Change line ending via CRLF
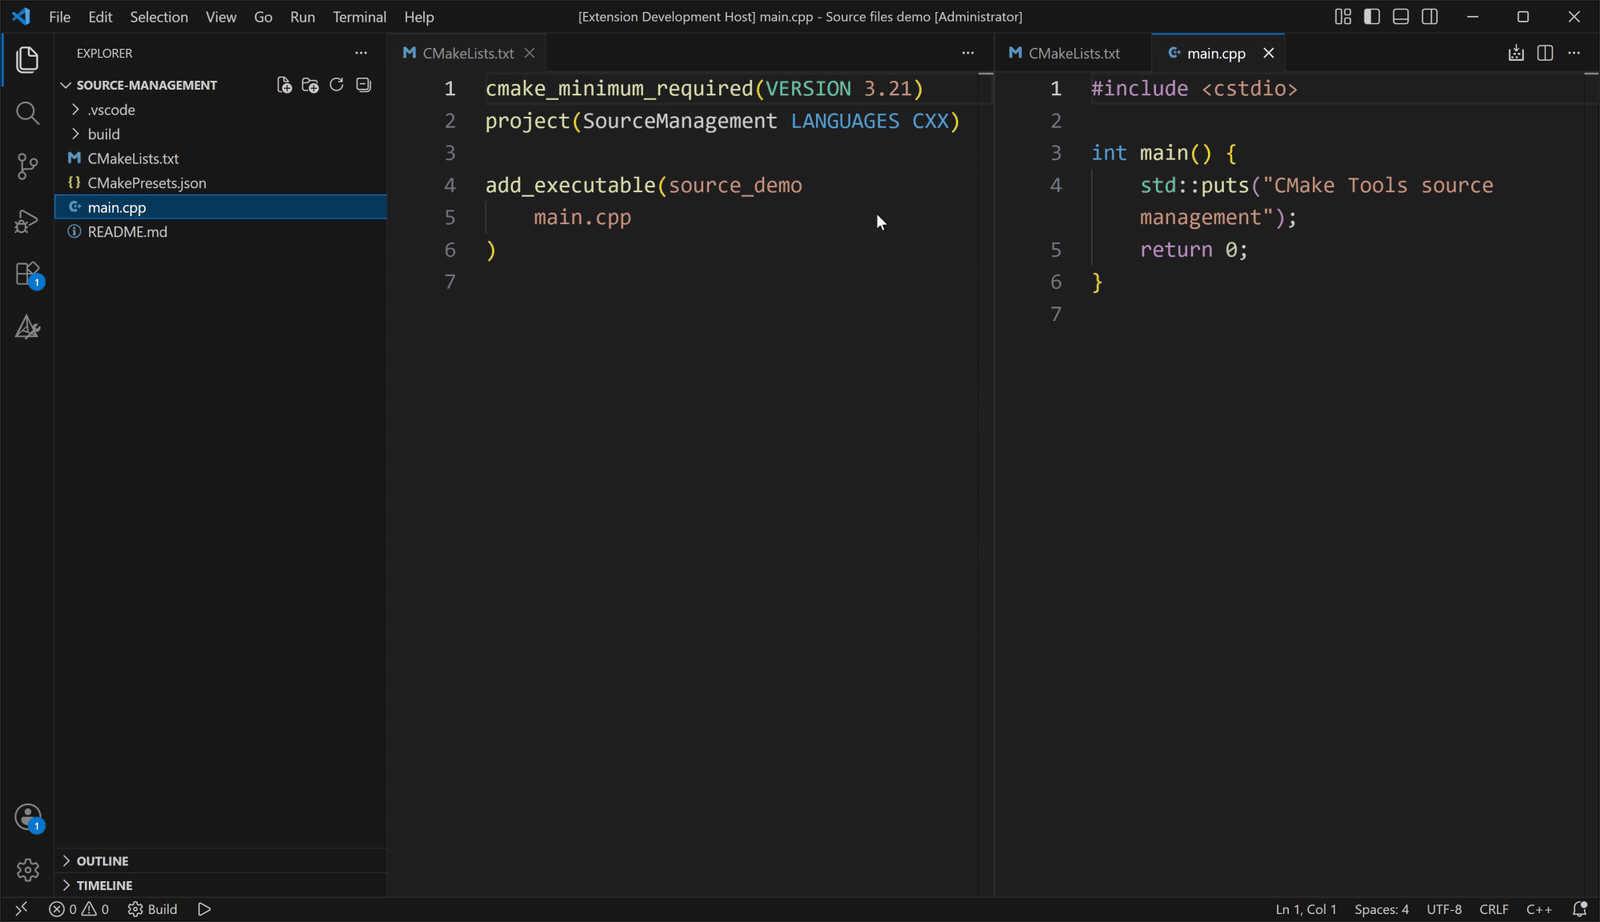Image resolution: width=1600 pixels, height=922 pixels. click(x=1494, y=909)
